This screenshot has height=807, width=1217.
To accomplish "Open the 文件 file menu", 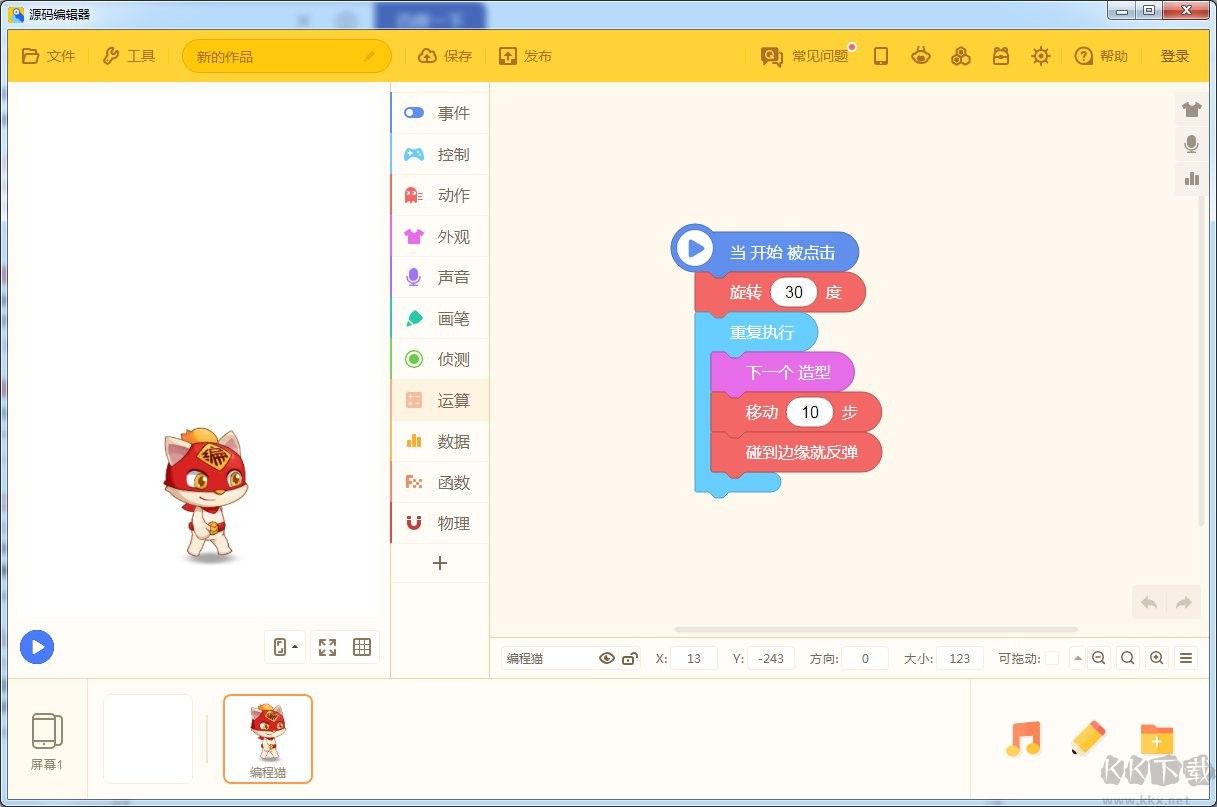I will (x=48, y=56).
